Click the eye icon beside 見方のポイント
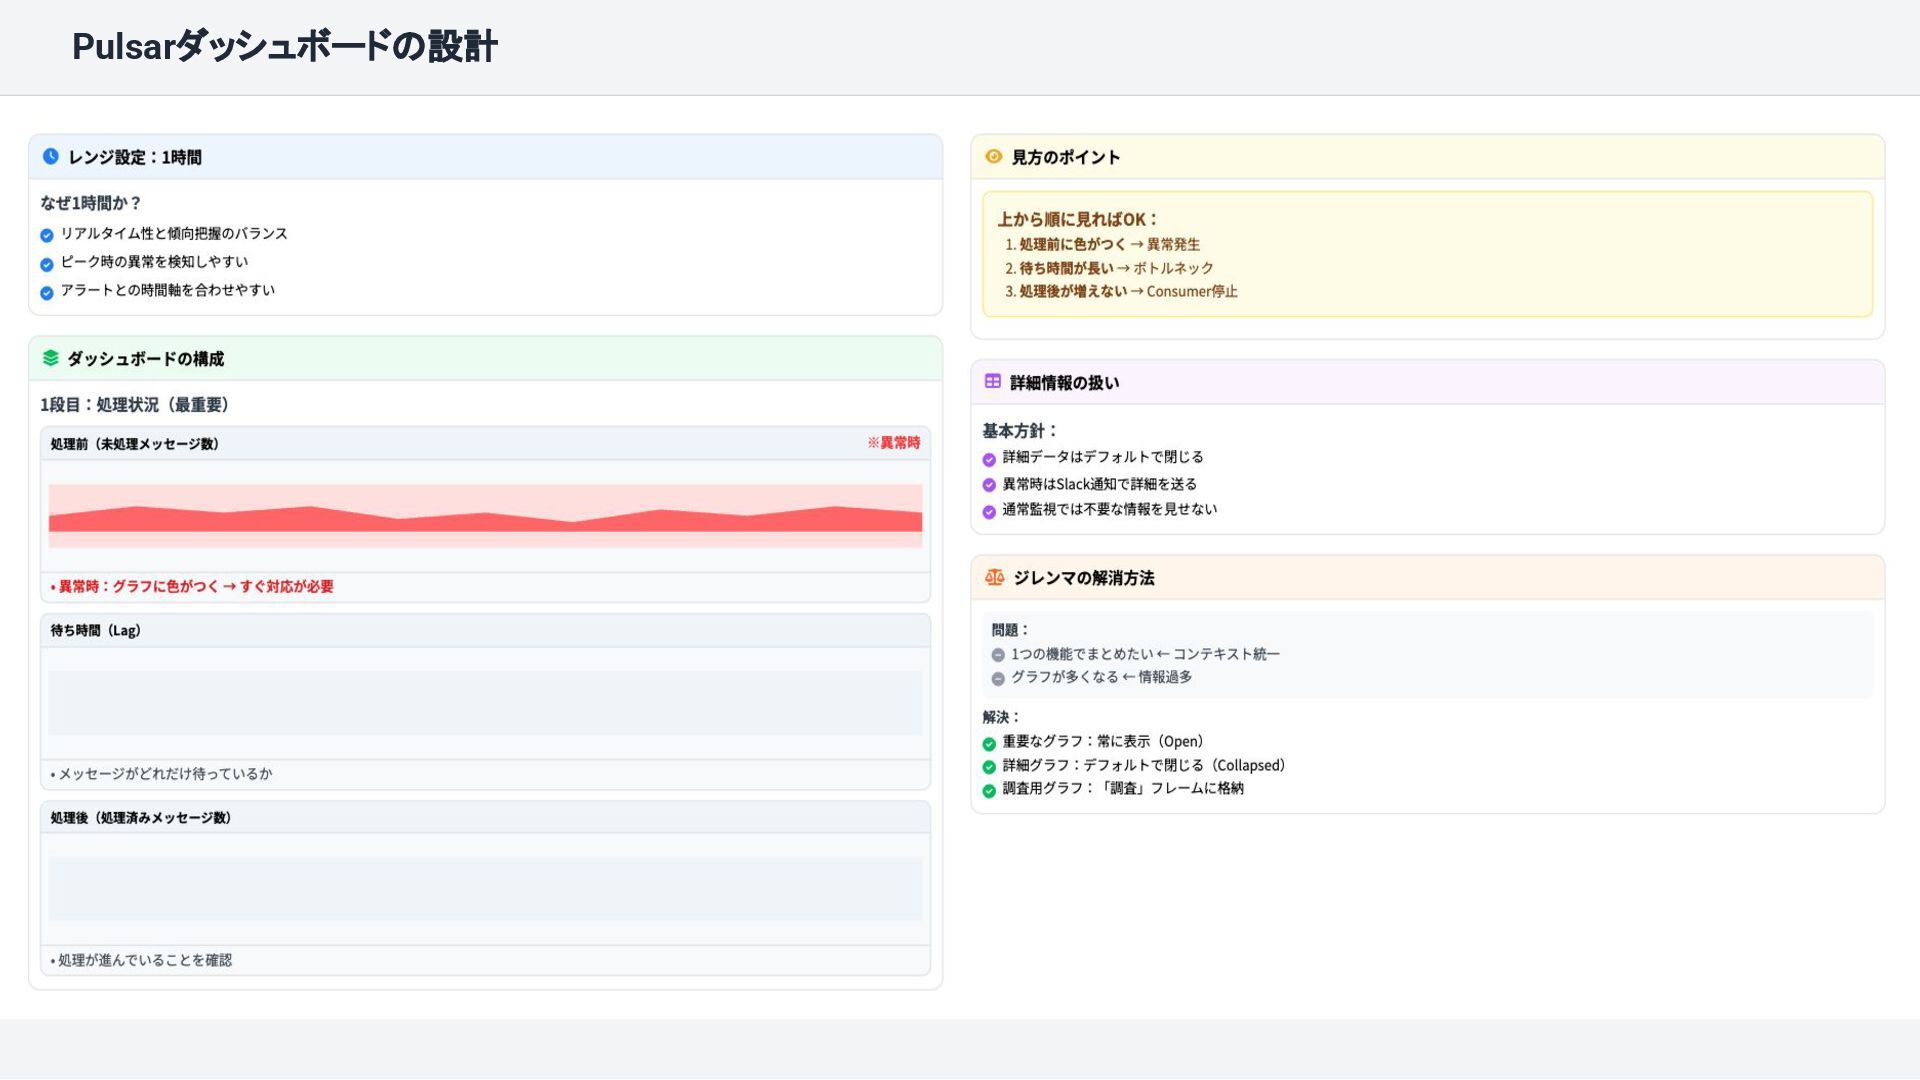The height and width of the screenshot is (1080, 1920). tap(993, 157)
